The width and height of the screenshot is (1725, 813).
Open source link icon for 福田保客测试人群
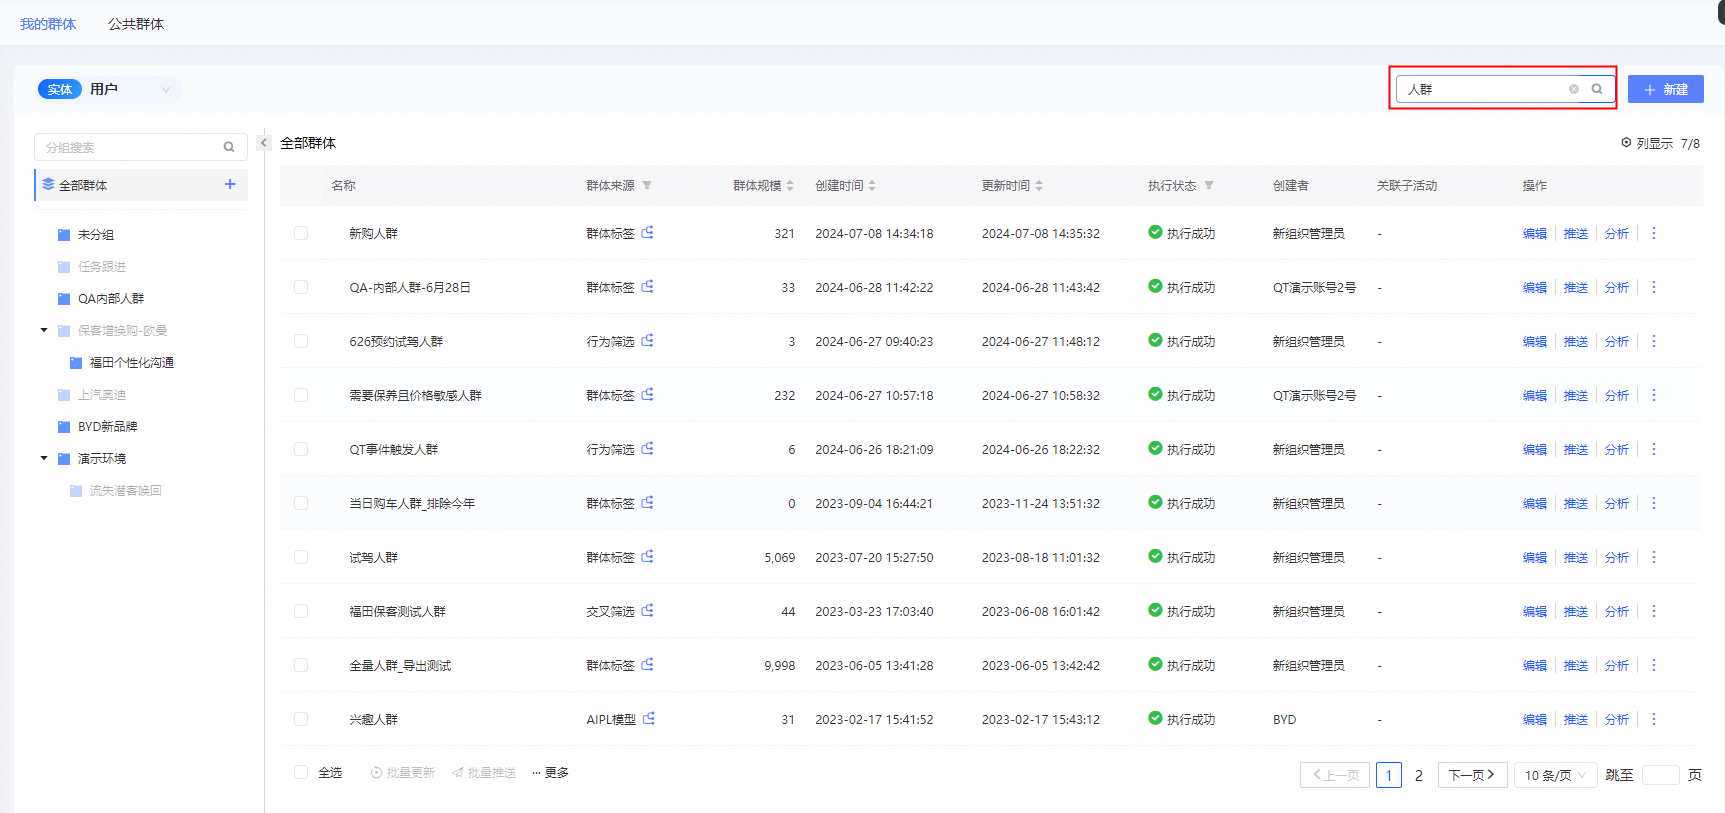coord(648,610)
